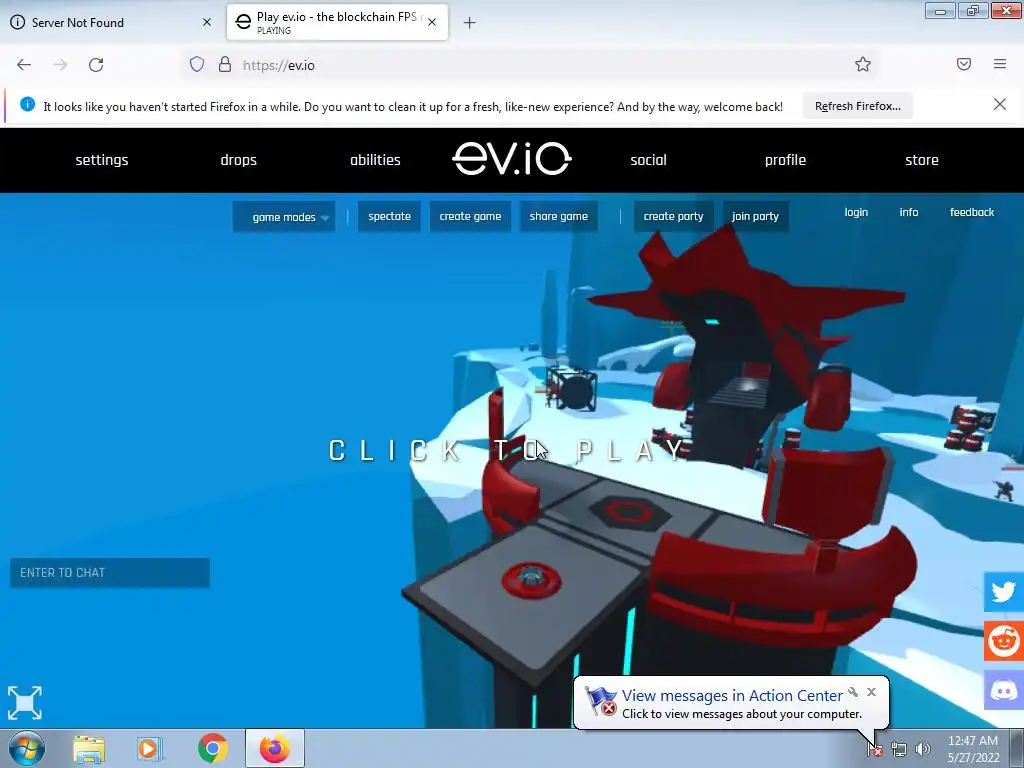Select the Play ev.io tab
Viewport: 1024px width, 768px height.
[x=337, y=22]
